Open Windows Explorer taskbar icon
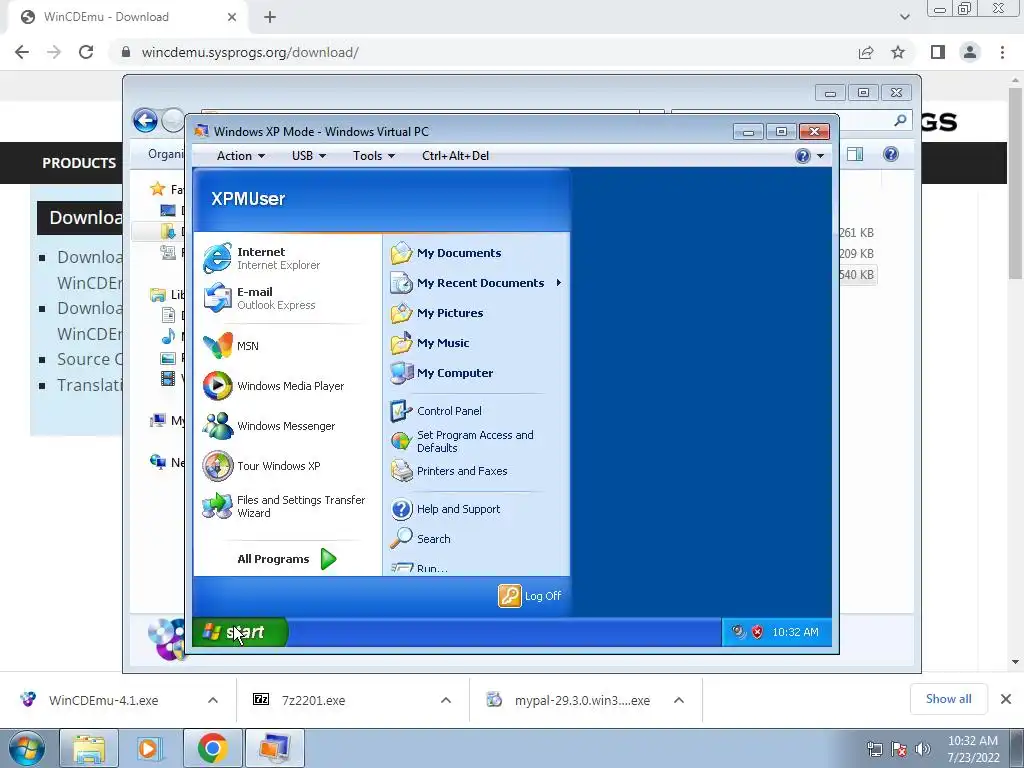Screen dimensions: 1024x768 [89, 748]
